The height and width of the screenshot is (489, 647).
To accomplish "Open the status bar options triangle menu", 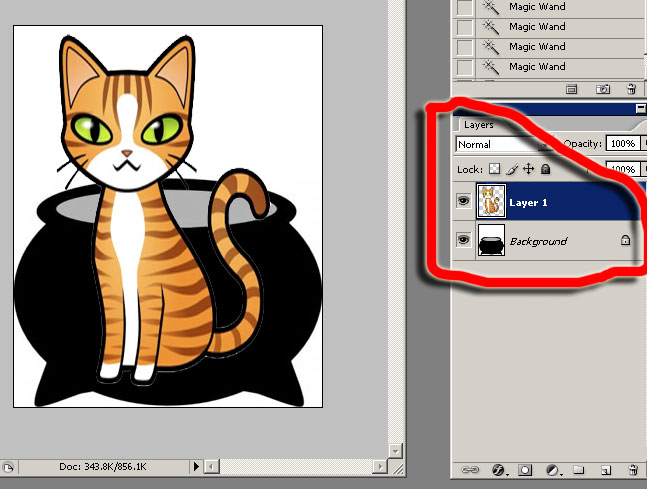I will [x=196, y=467].
